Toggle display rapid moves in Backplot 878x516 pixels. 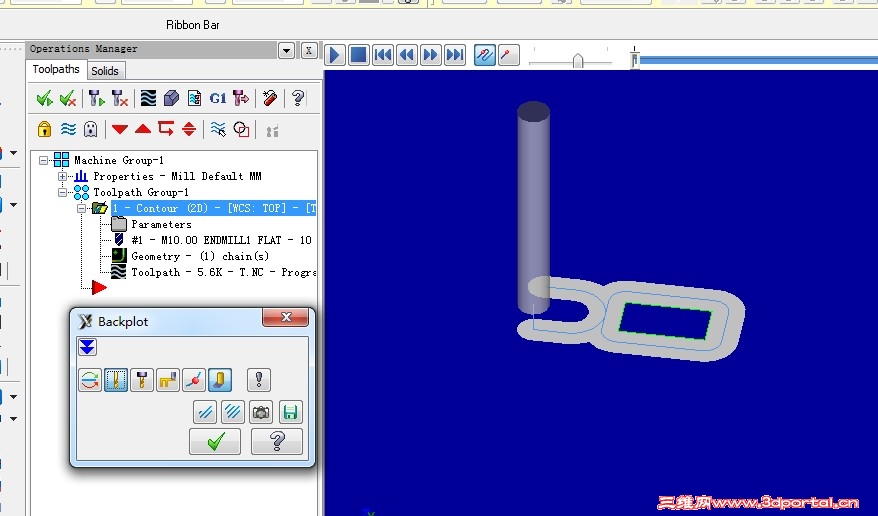(x=168, y=381)
